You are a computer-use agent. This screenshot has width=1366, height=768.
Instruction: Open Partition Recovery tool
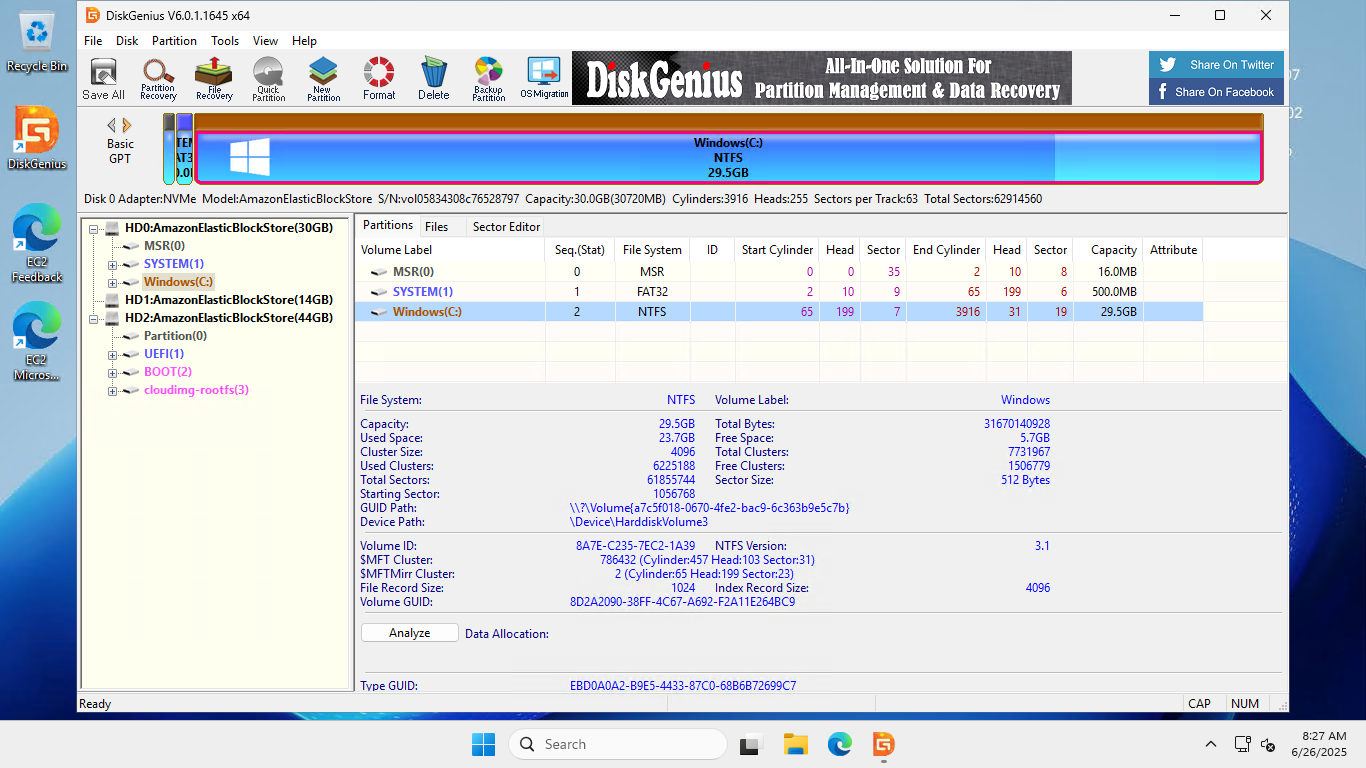pos(158,79)
